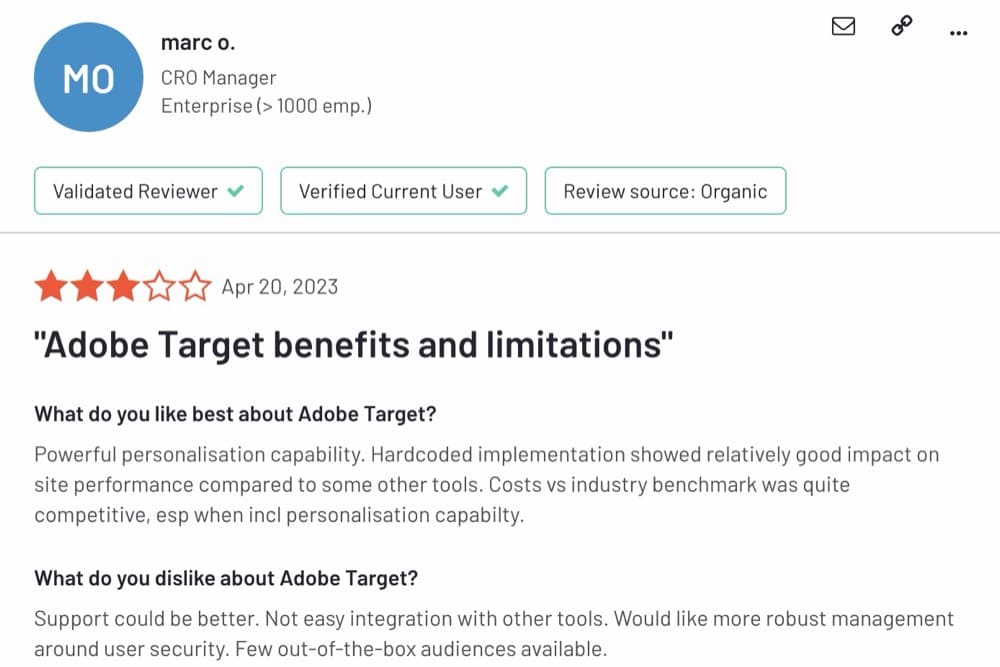This screenshot has height=667, width=1000.
Task: Click the CRO Manager job title
Action: pyautogui.click(x=218, y=78)
